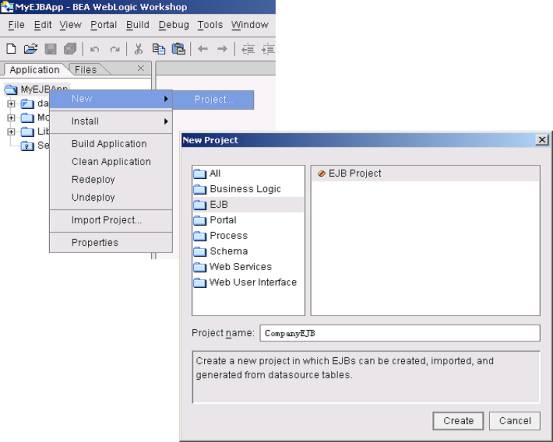Choose Clean Application from context menu

click(x=111, y=162)
